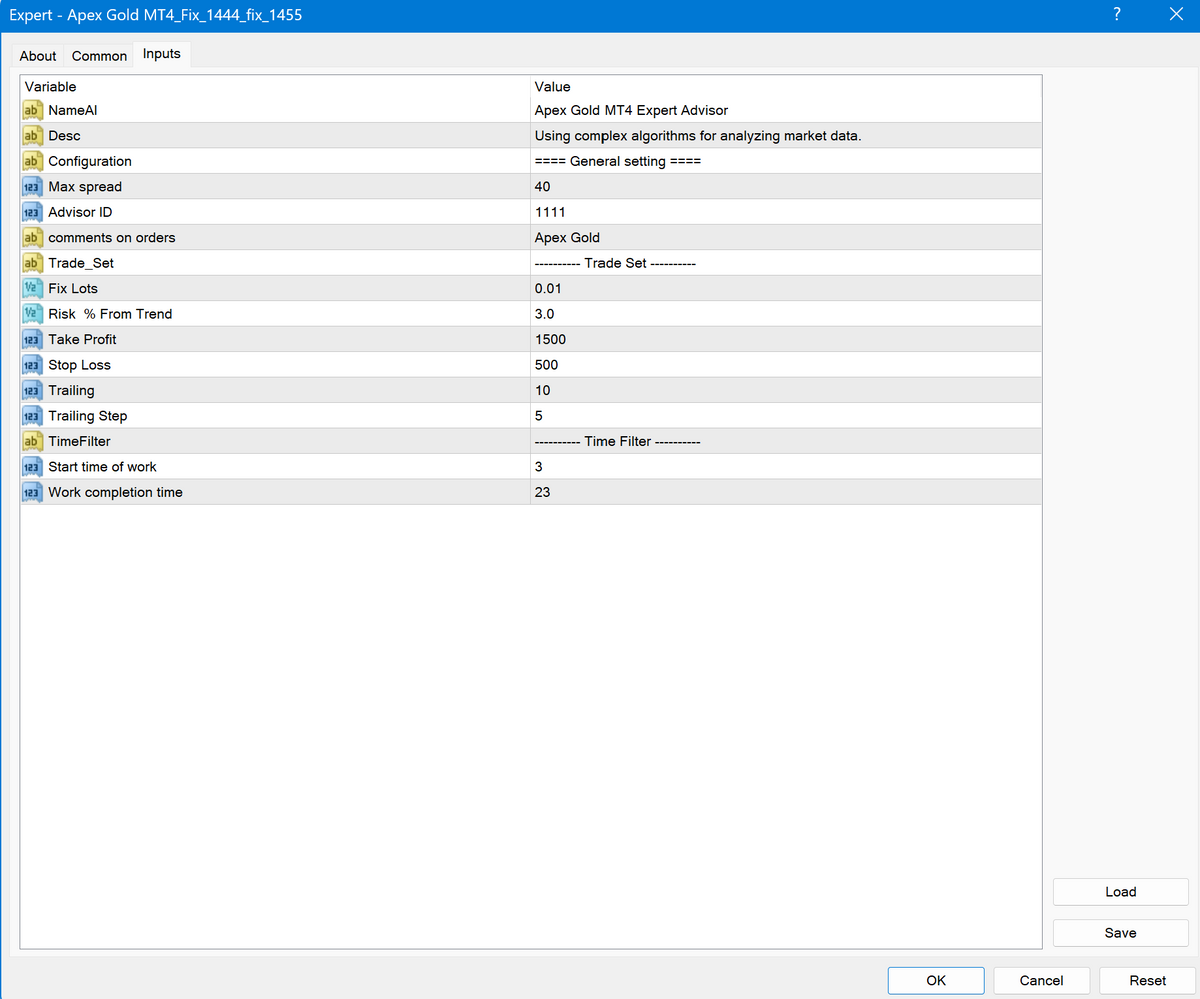Image resolution: width=1200 pixels, height=999 pixels.
Task: Select the icon next to Take Profit
Action: [31, 340]
